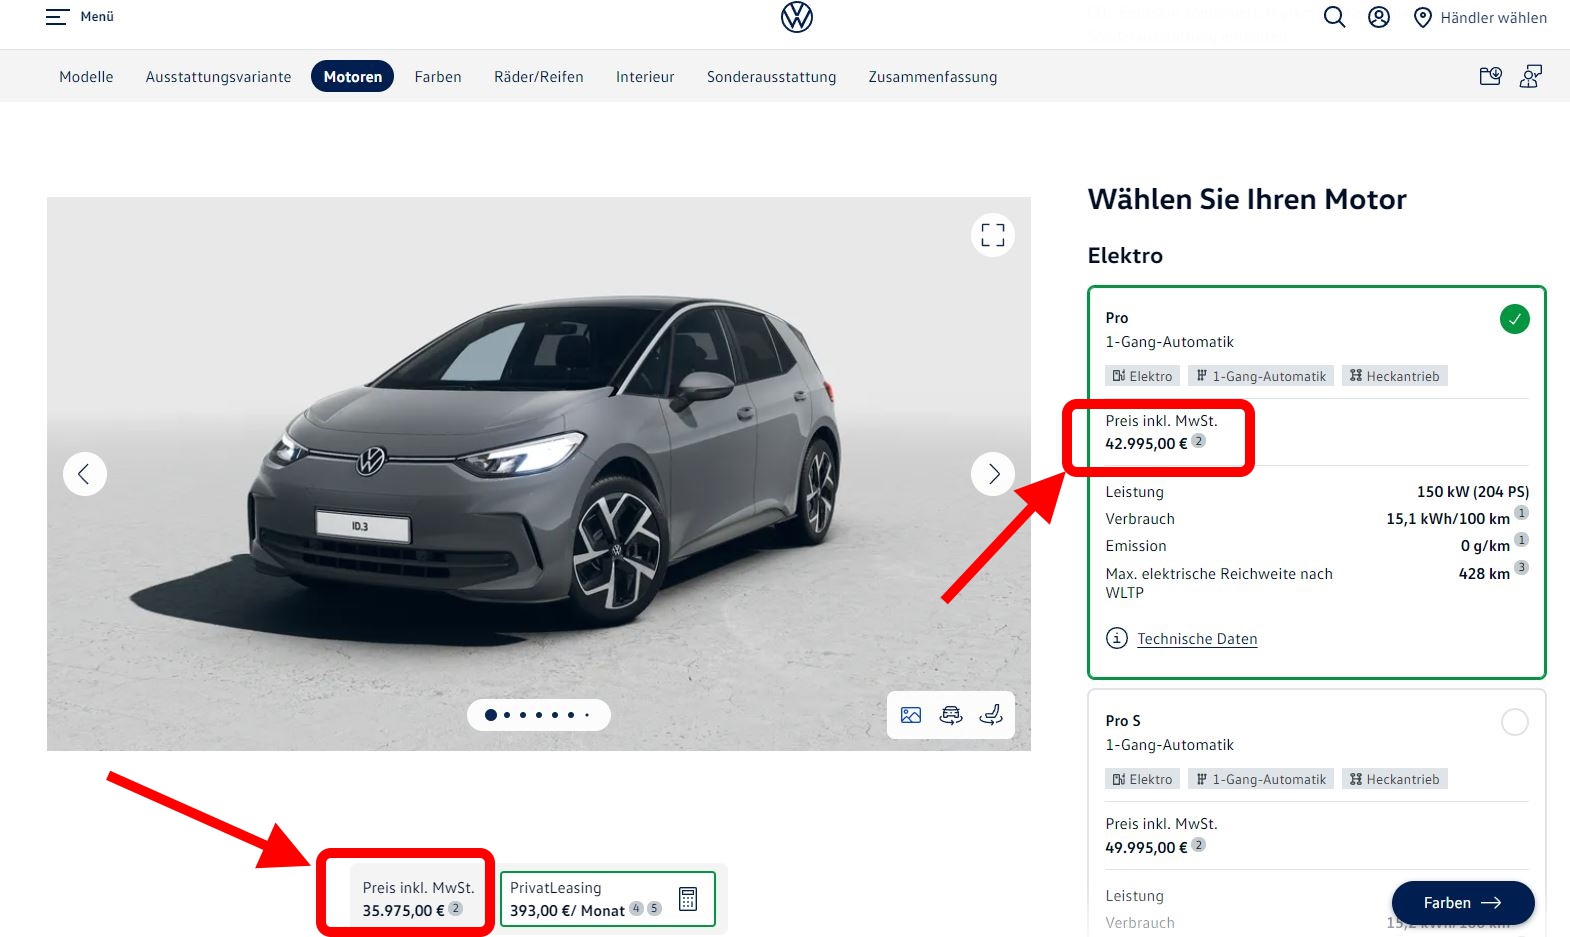Click footnote 2 next to 42.995,00 €
1570x937 pixels.
[x=1199, y=441]
